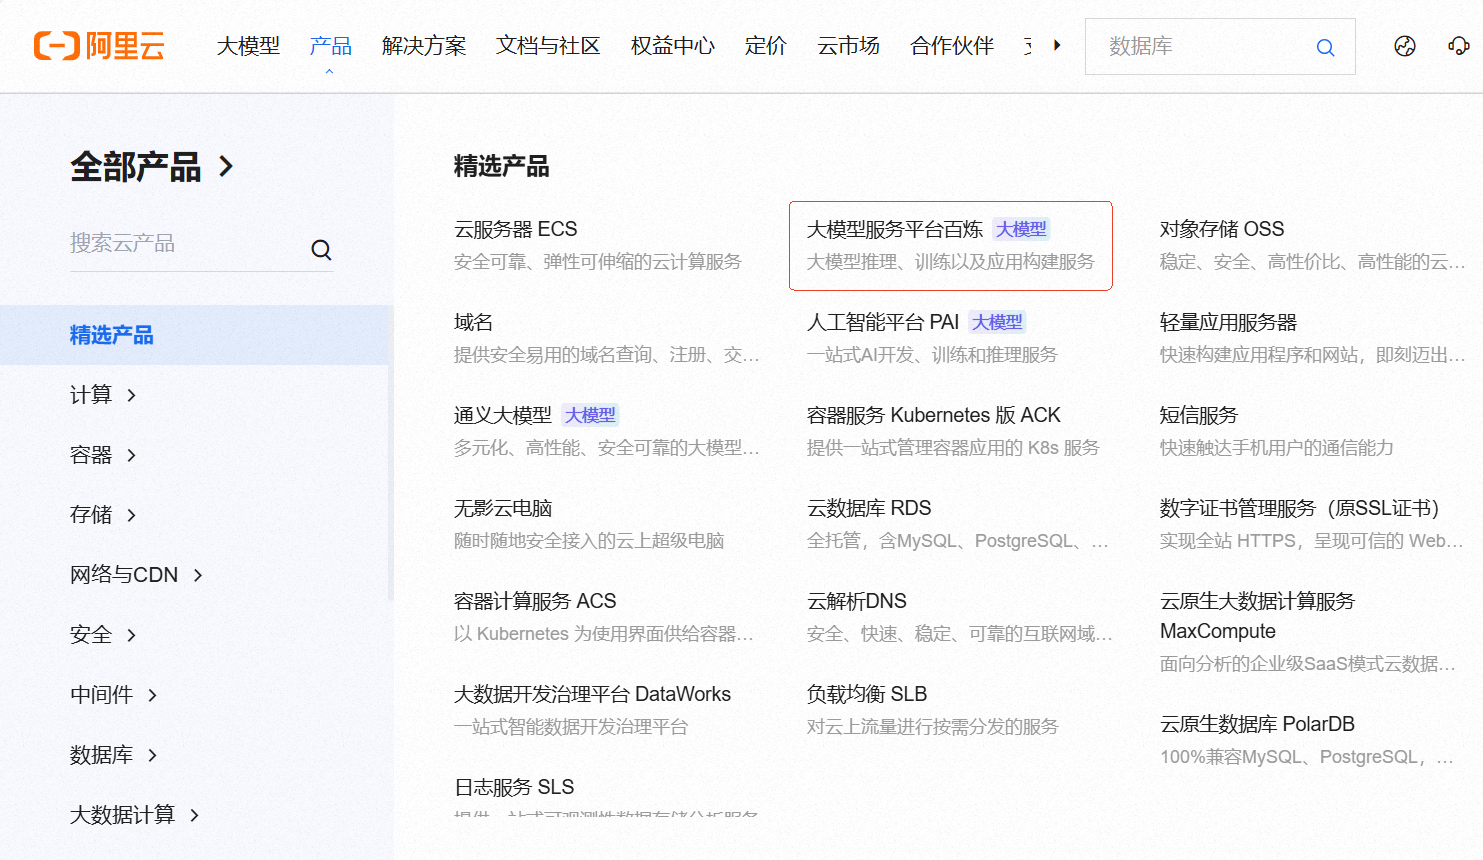This screenshot has width=1483, height=860.
Task: Open 日志服务 SLS product
Action: pos(514,787)
